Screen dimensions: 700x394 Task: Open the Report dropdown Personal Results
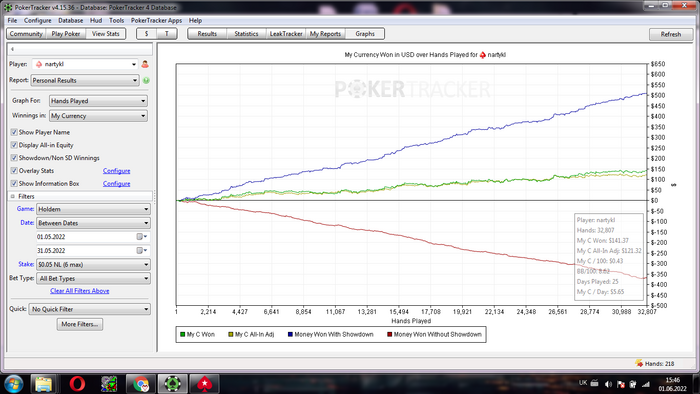click(x=85, y=80)
